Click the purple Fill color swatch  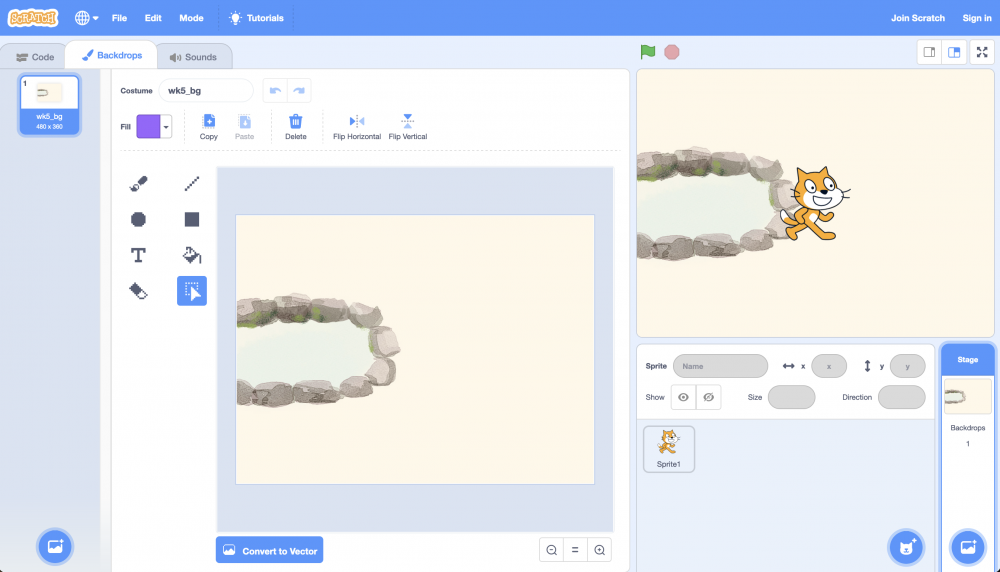[x=148, y=127]
